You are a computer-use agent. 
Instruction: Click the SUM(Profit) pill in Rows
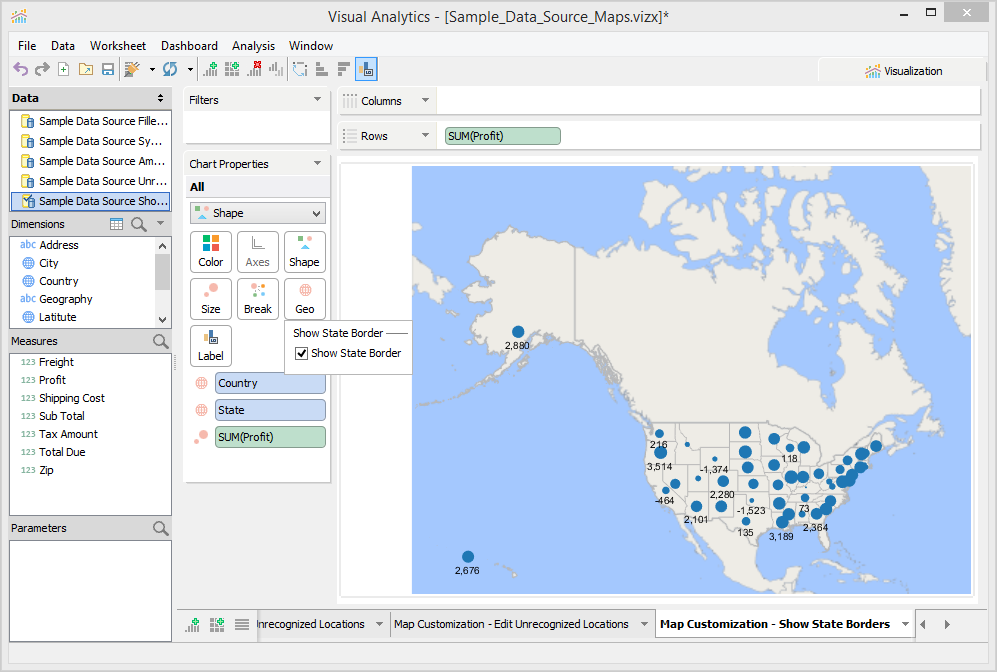[x=503, y=136]
